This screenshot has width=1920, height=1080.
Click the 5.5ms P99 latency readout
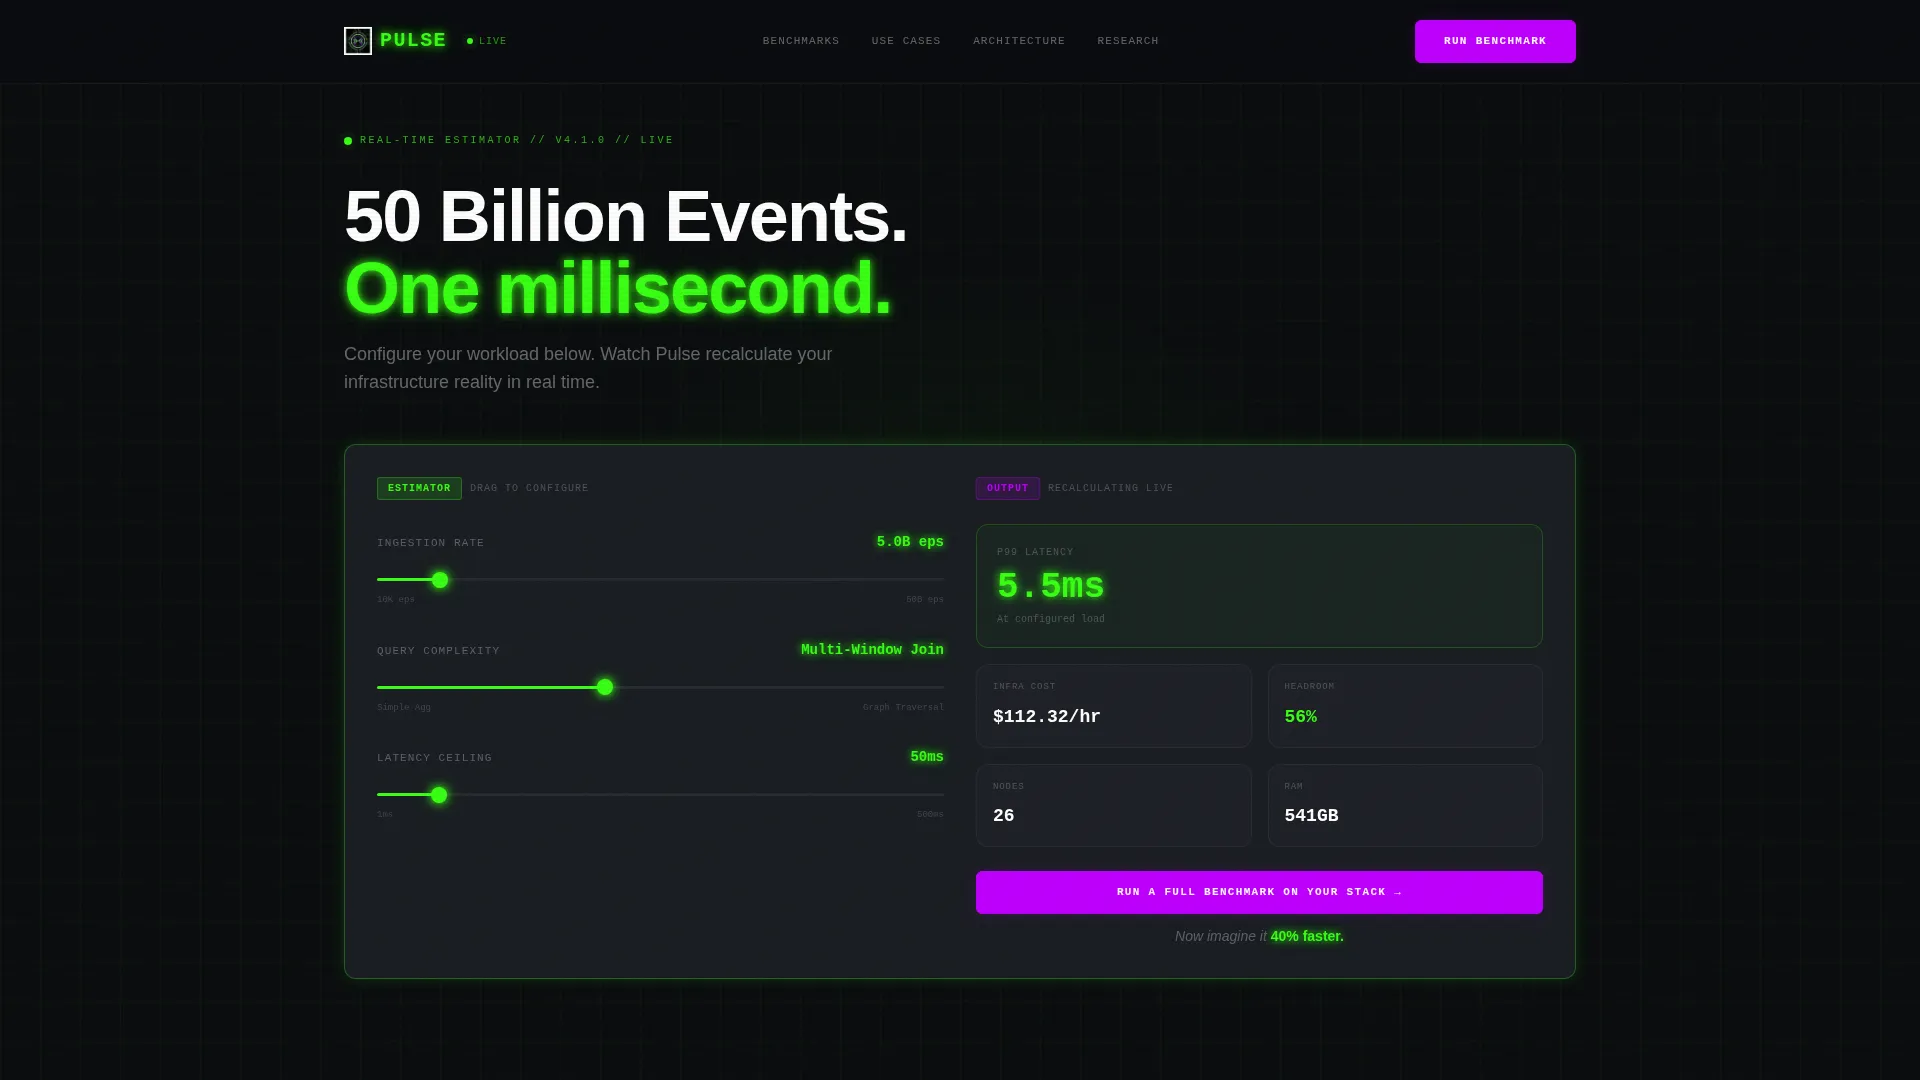pyautogui.click(x=1051, y=586)
